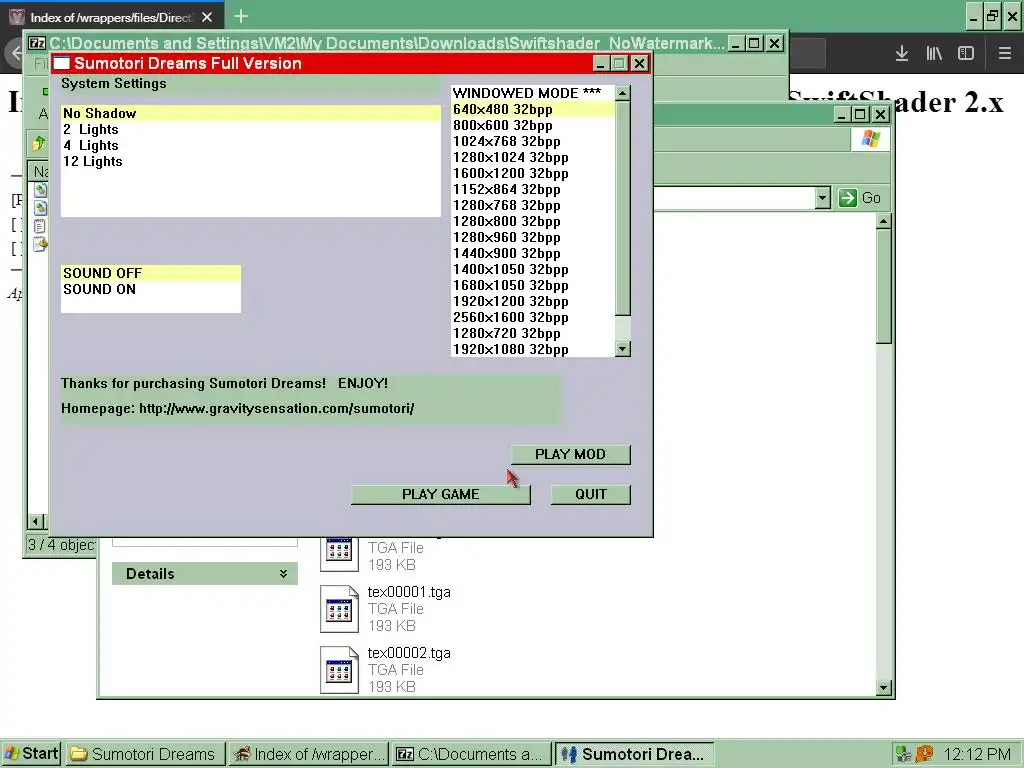
Task: Select 2560x1600 32bpp resolution
Action: click(x=533, y=317)
